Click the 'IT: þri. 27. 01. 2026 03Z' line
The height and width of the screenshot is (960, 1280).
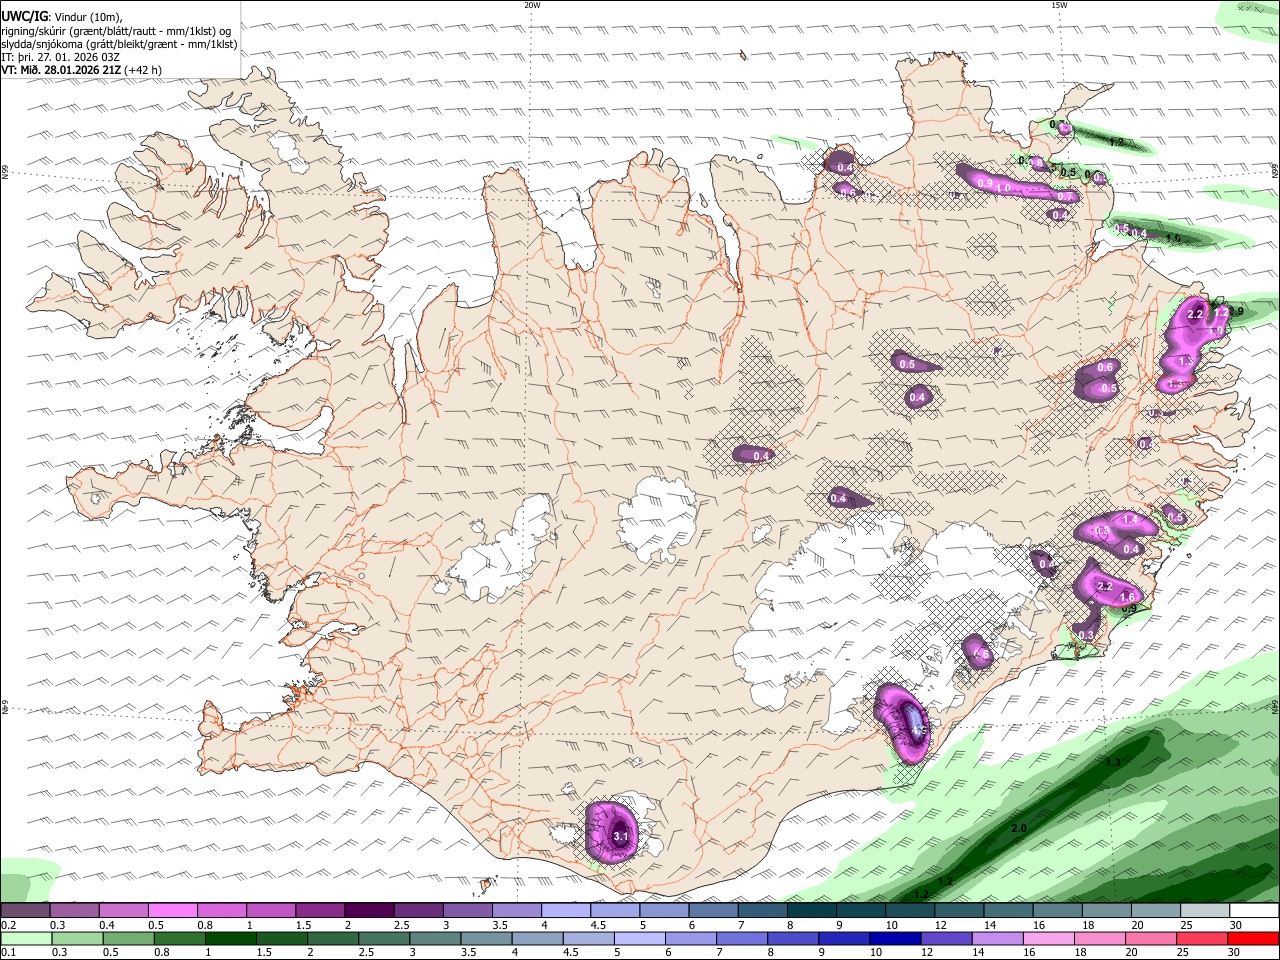coord(61,57)
